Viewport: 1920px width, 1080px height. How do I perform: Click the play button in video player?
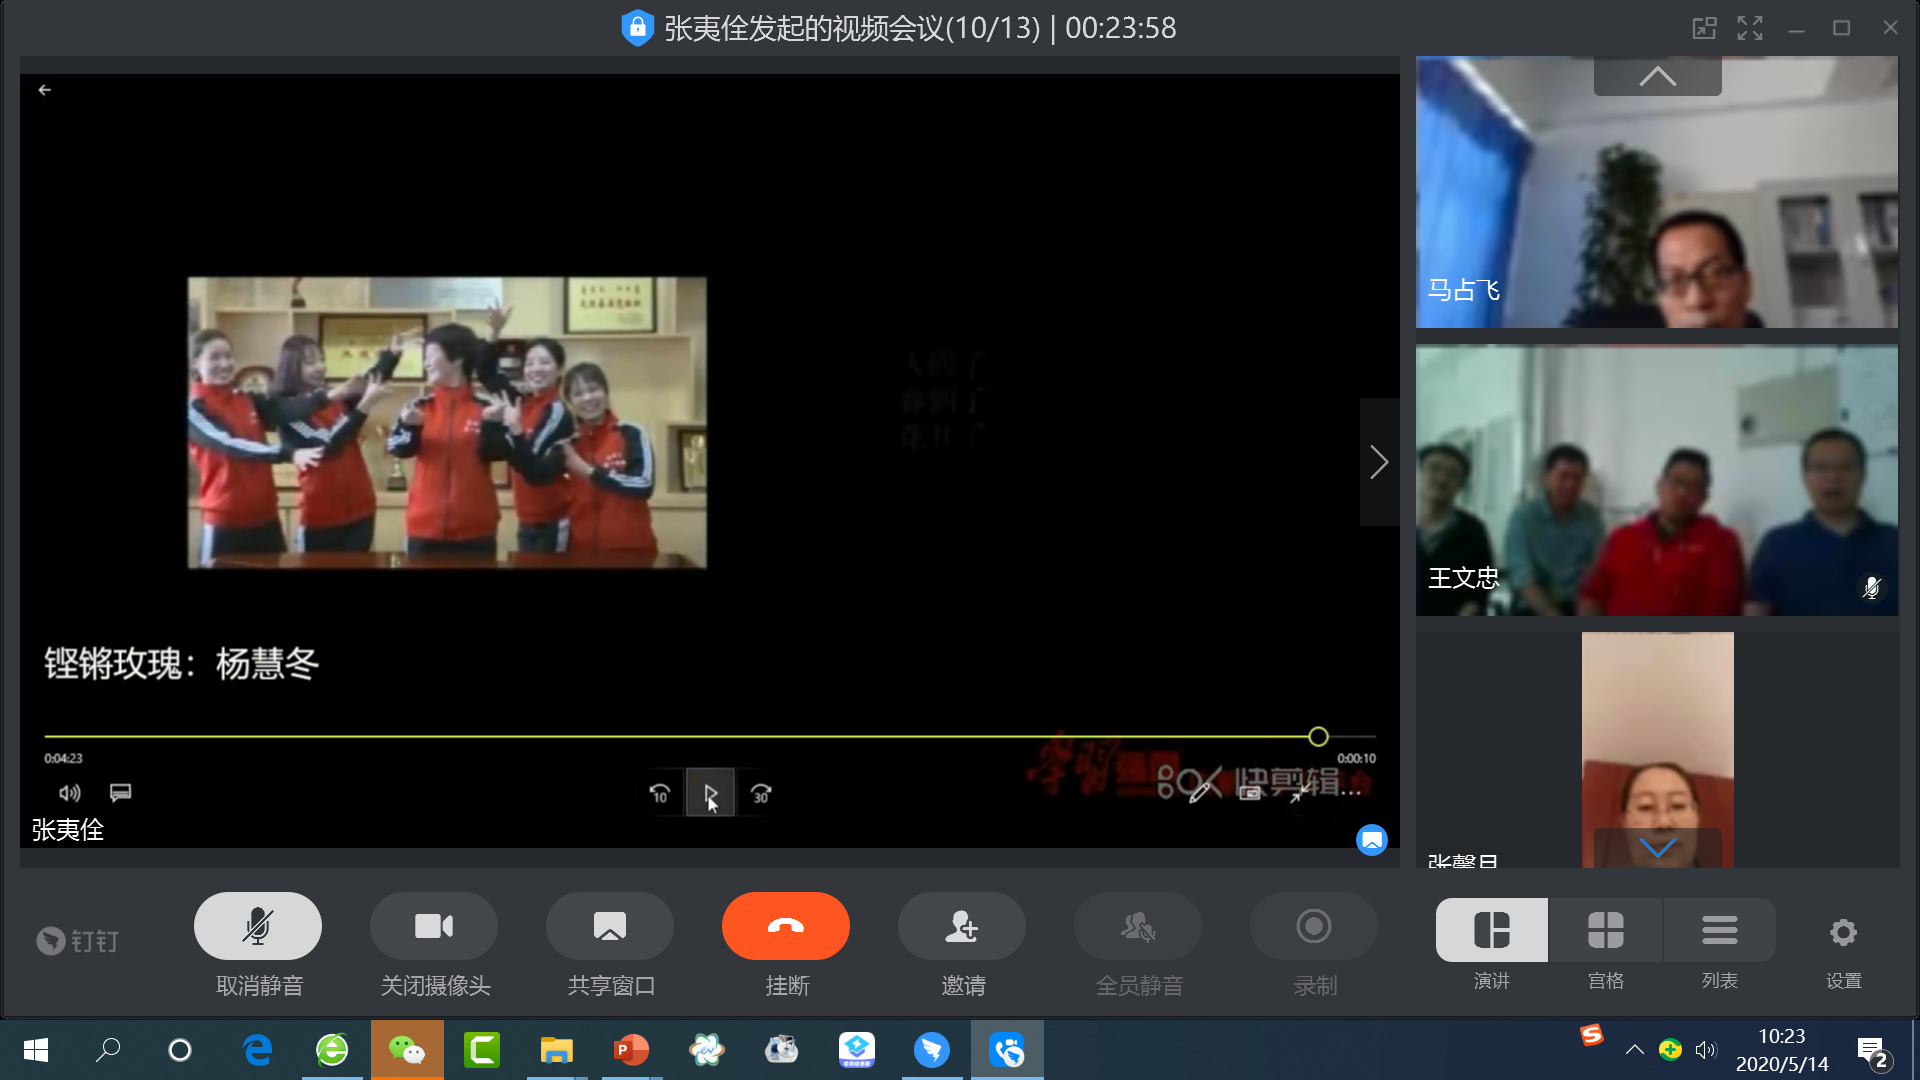[710, 793]
